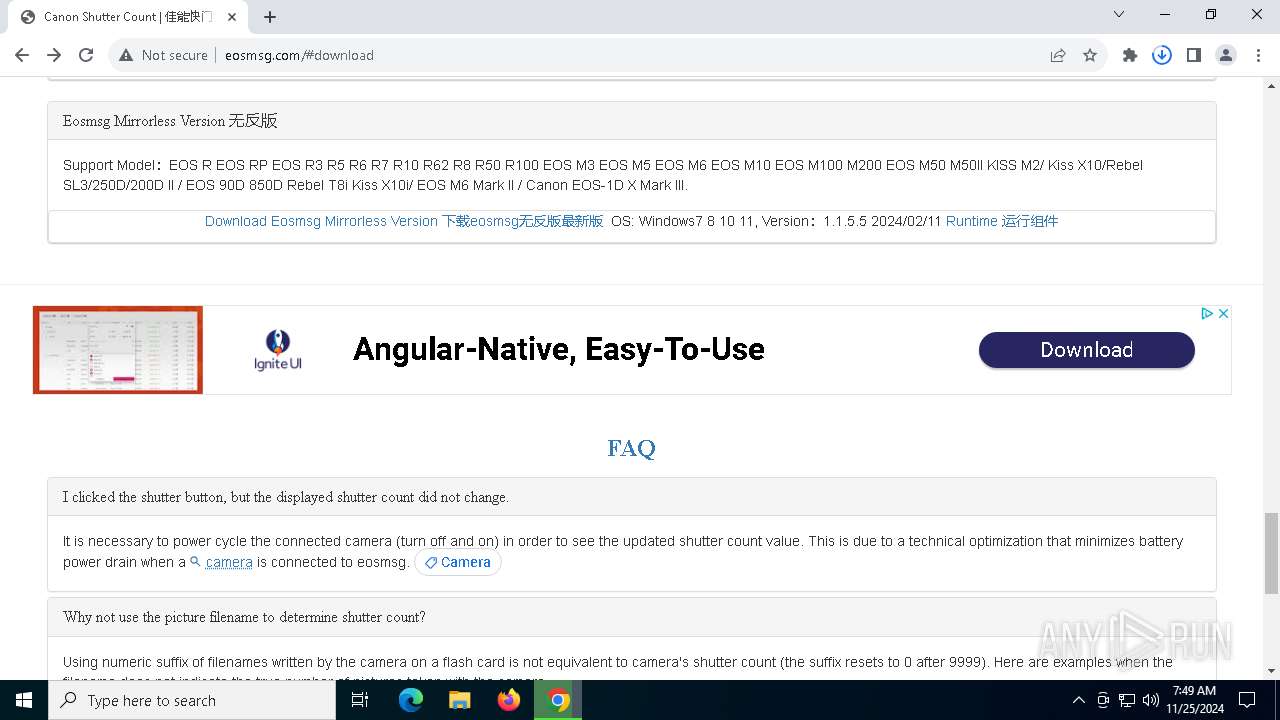
Task: Reload the eosmsg page
Action: tap(86, 55)
